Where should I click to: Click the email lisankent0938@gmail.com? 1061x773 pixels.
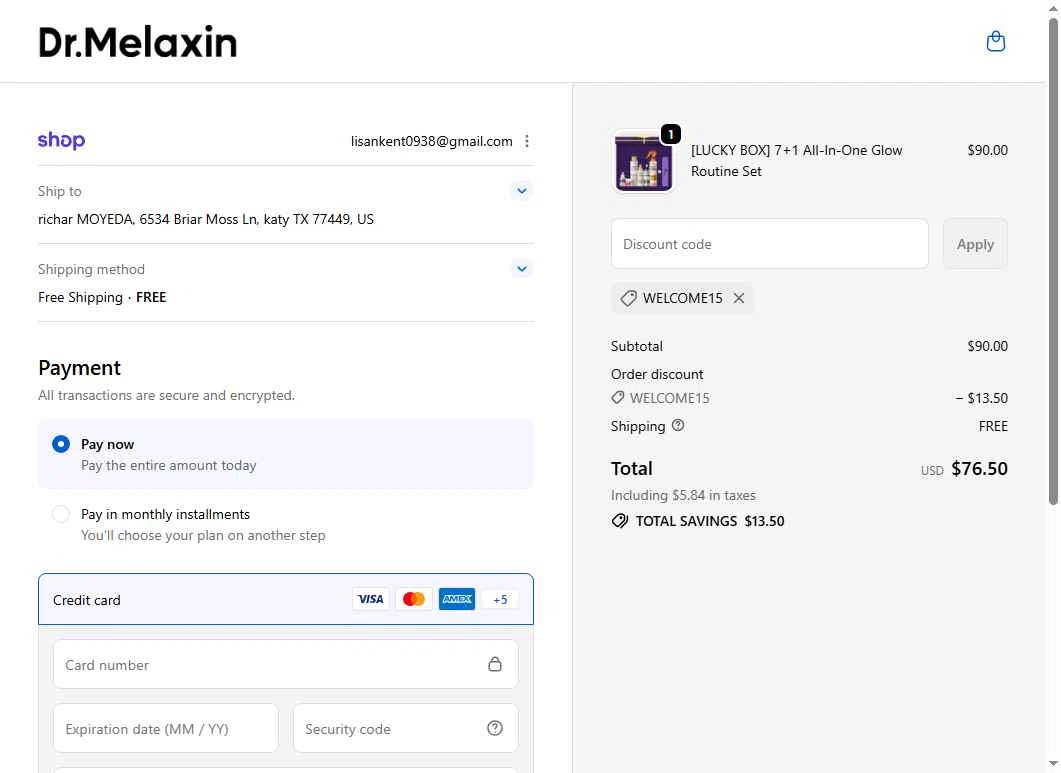click(x=432, y=141)
